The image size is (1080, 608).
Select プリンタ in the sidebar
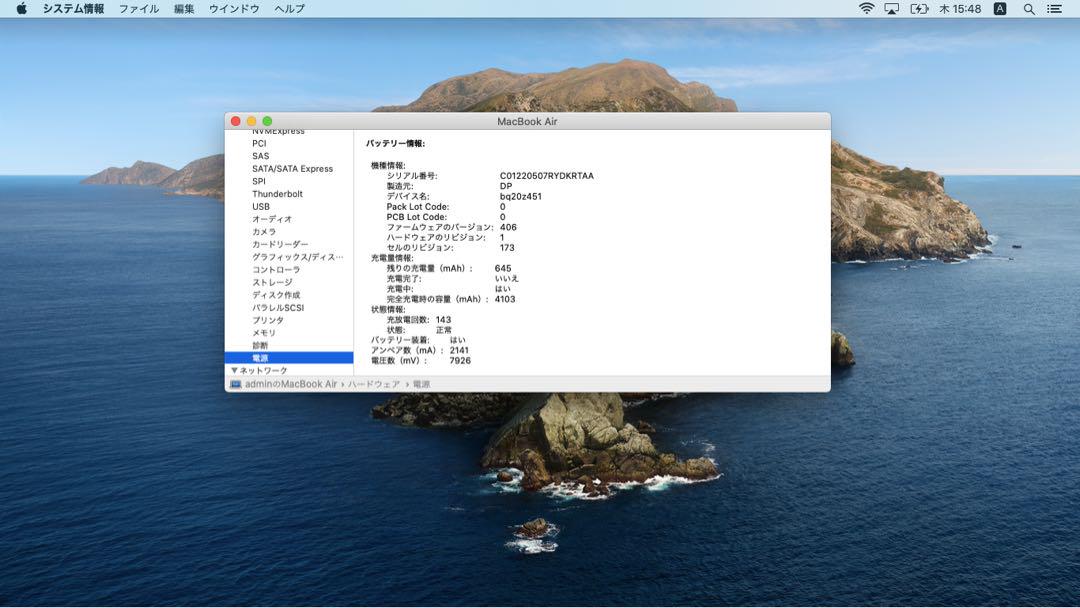[x=267, y=320]
